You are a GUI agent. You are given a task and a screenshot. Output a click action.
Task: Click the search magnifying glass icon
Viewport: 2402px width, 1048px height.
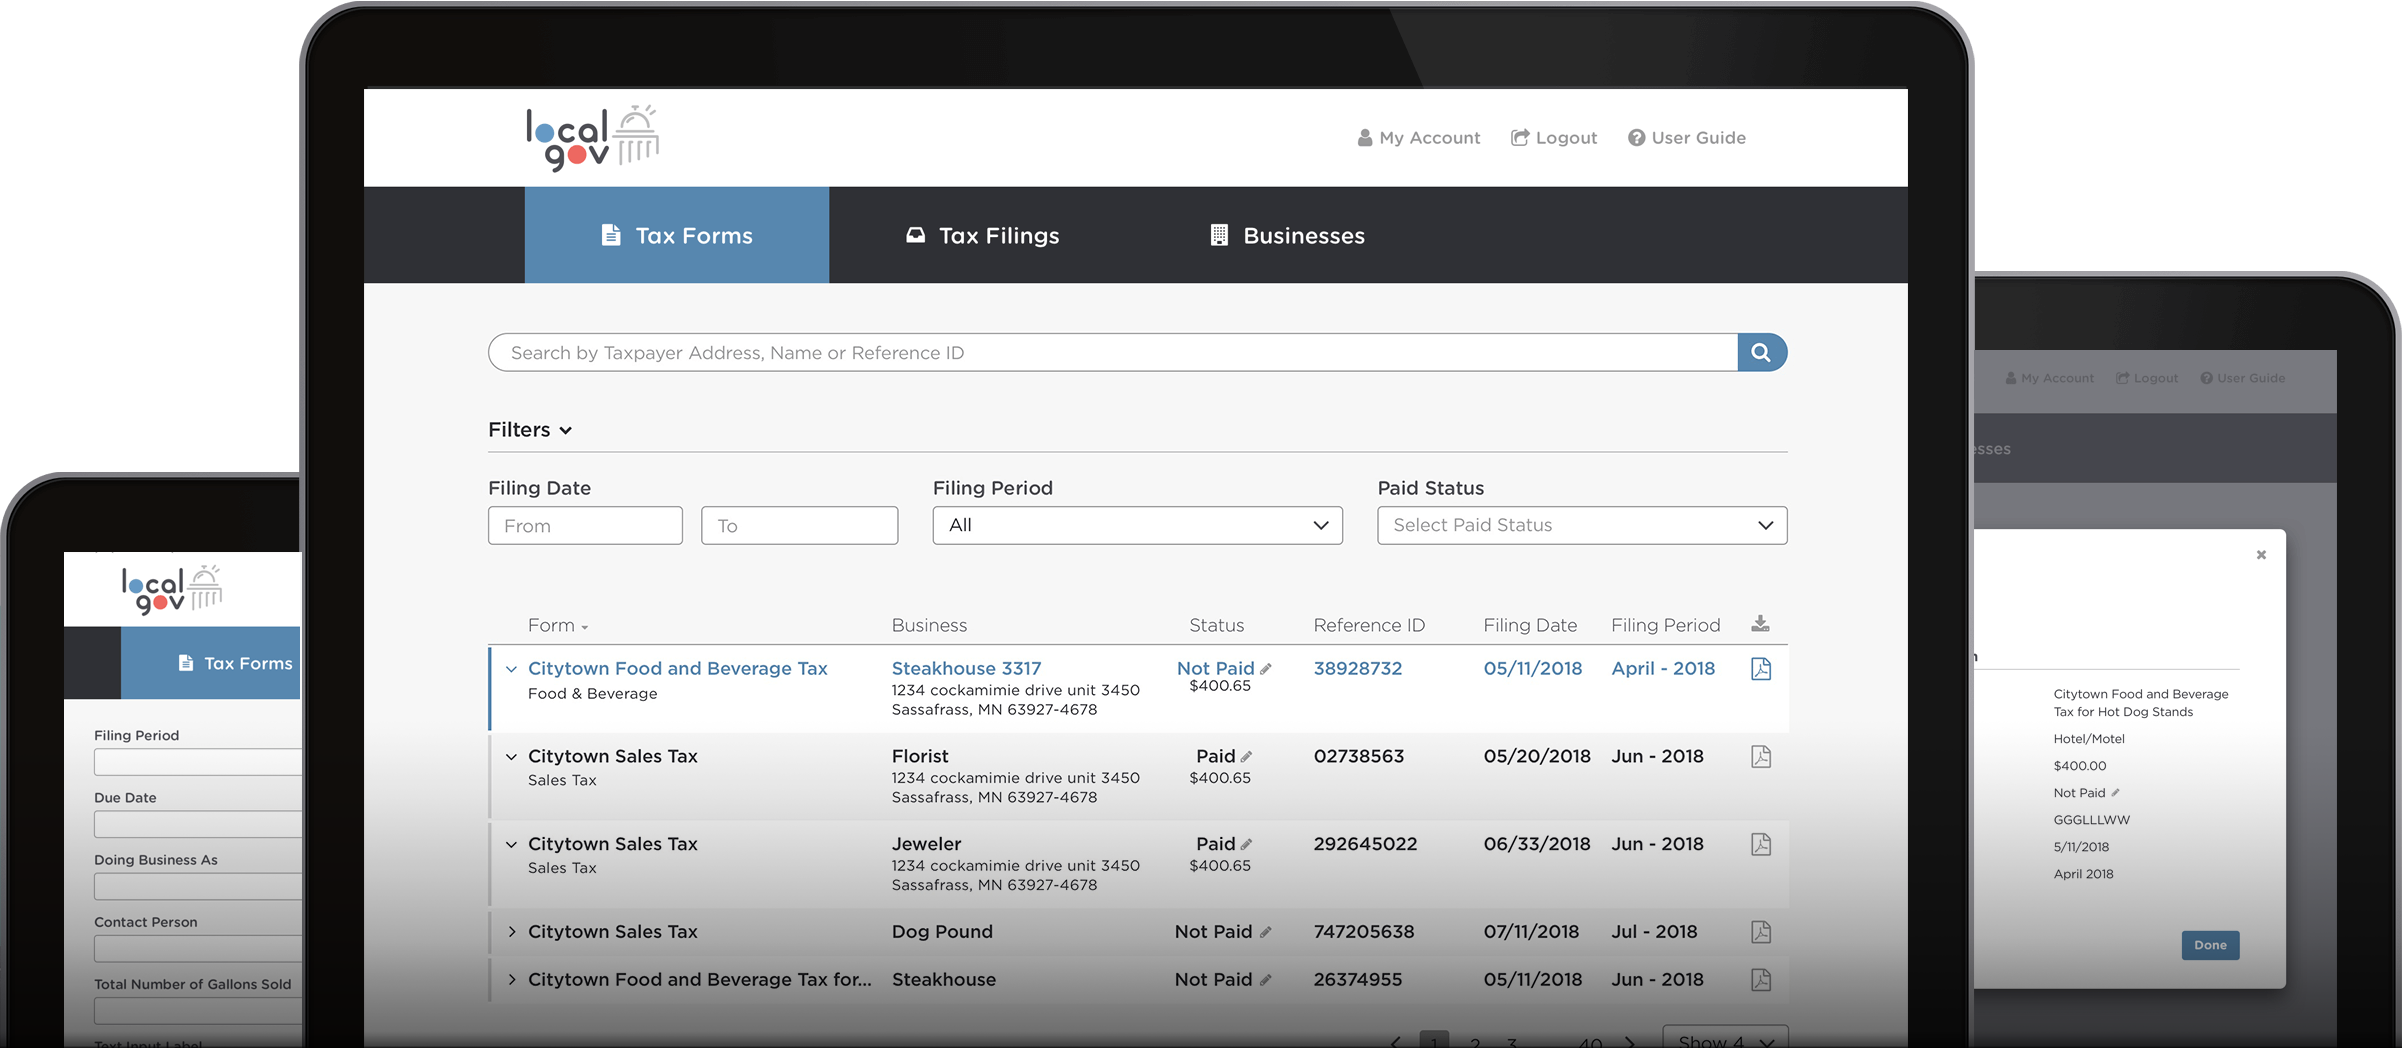pyautogui.click(x=1761, y=352)
